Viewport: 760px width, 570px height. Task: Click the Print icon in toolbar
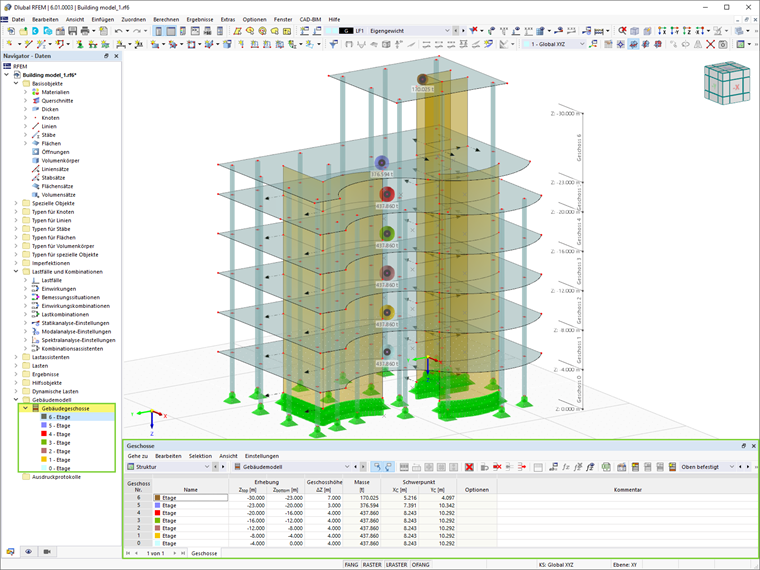[85, 31]
